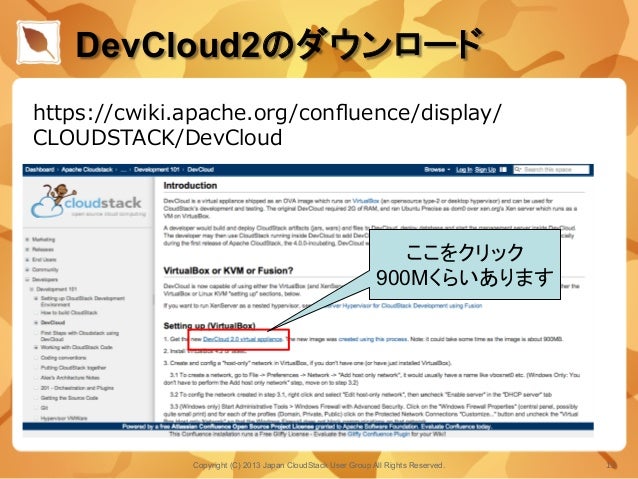Open '201 - Orchestration and Plugins' page

coord(77,388)
